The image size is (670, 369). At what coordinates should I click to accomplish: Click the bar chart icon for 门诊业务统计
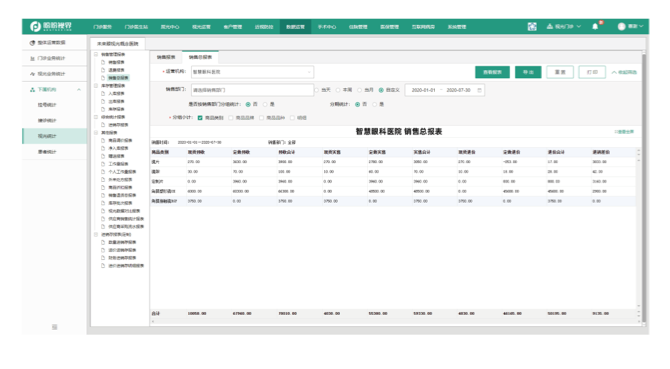coord(32,59)
